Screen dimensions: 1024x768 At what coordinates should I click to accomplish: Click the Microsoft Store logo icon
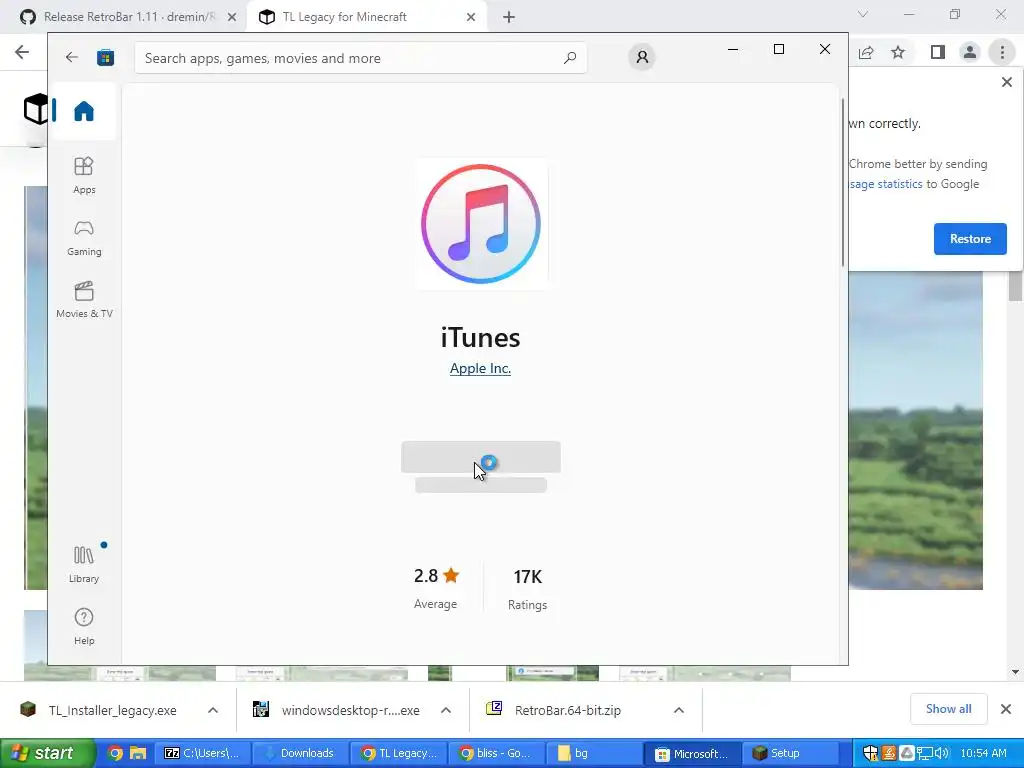coord(105,57)
